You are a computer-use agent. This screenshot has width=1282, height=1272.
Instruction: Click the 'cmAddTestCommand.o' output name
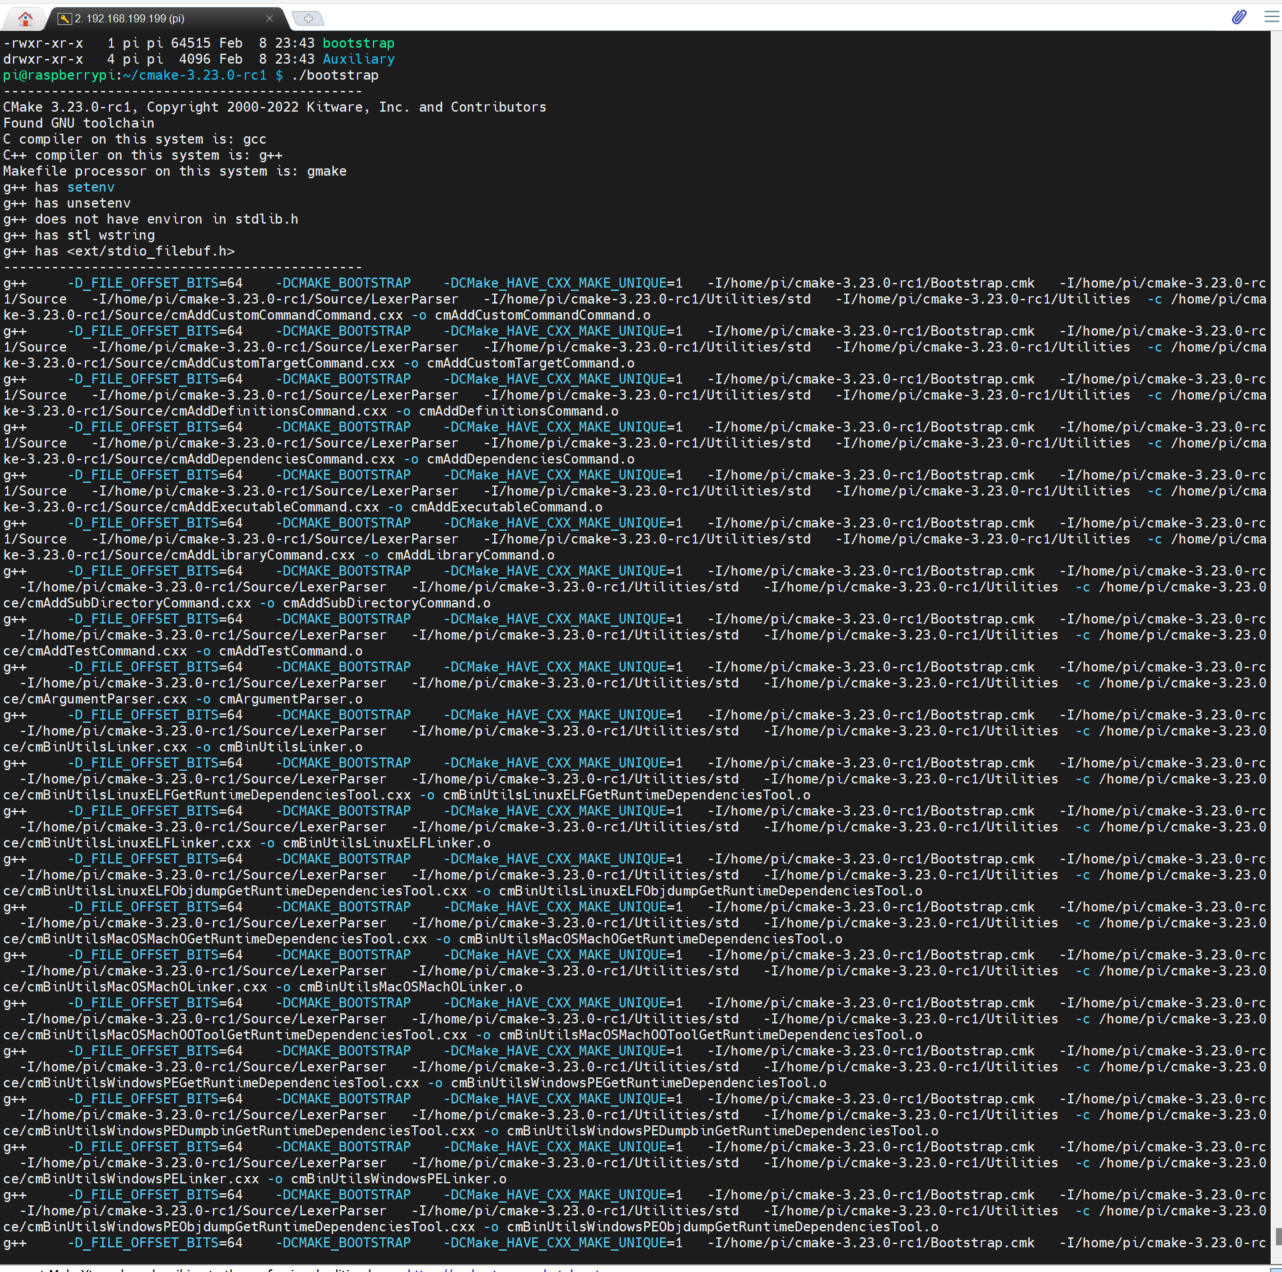[291, 651]
